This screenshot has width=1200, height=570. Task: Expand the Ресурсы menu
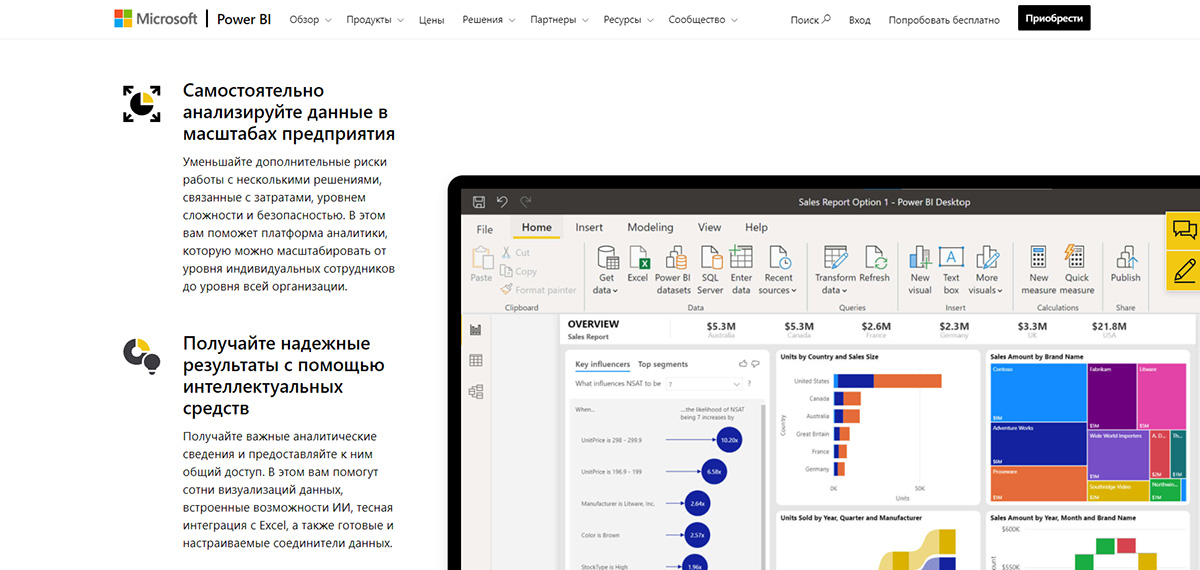(628, 20)
